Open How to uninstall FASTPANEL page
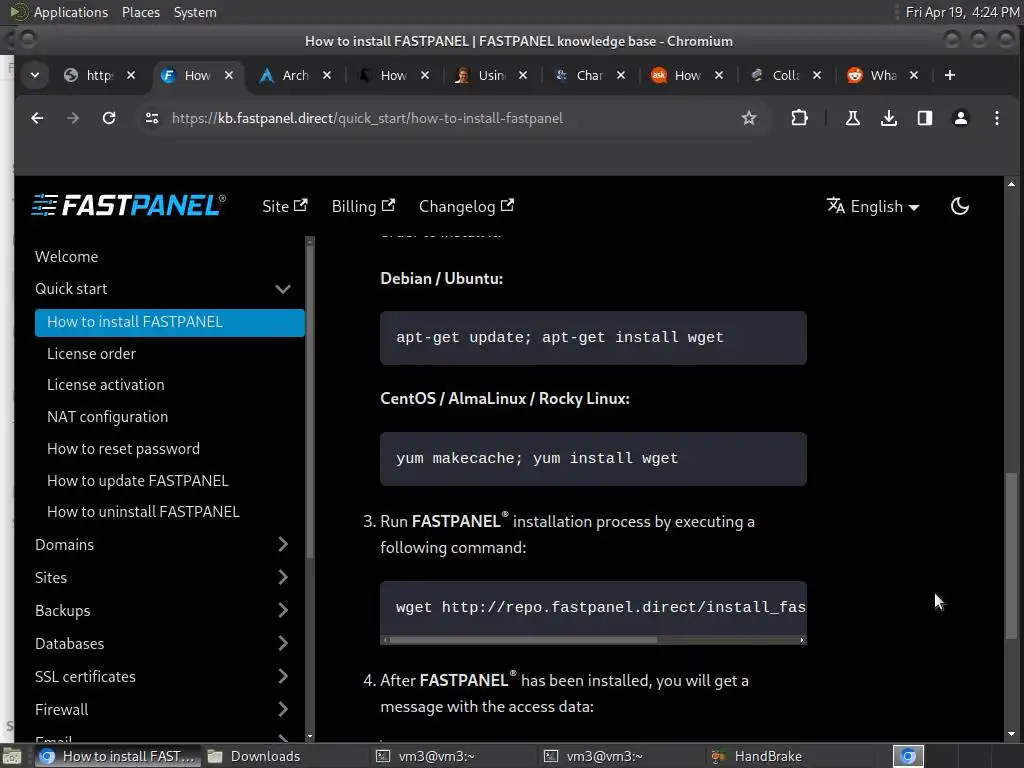The image size is (1024, 768). click(143, 511)
